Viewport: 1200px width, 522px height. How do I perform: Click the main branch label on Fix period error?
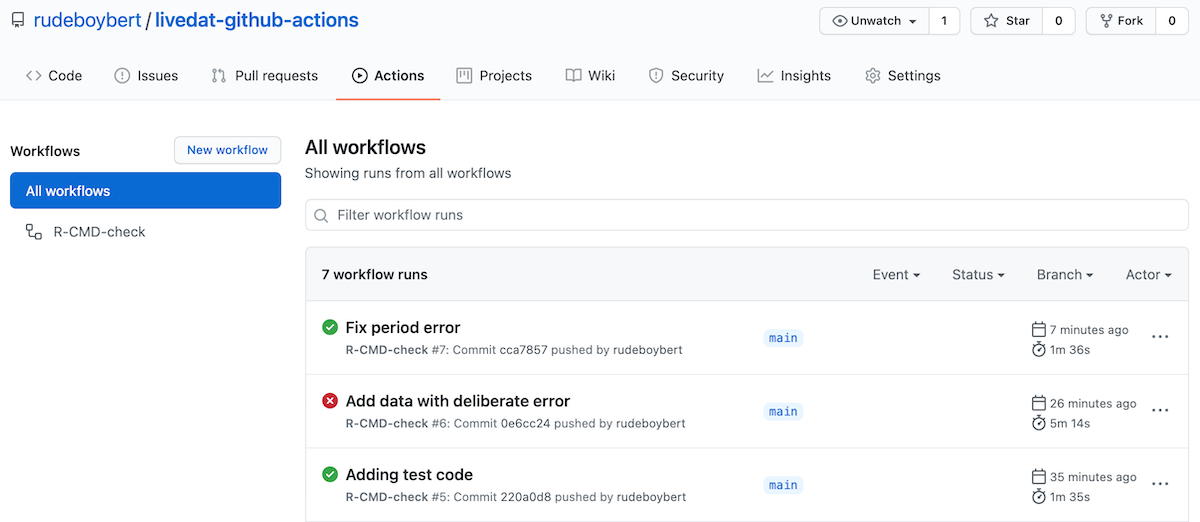coord(783,338)
